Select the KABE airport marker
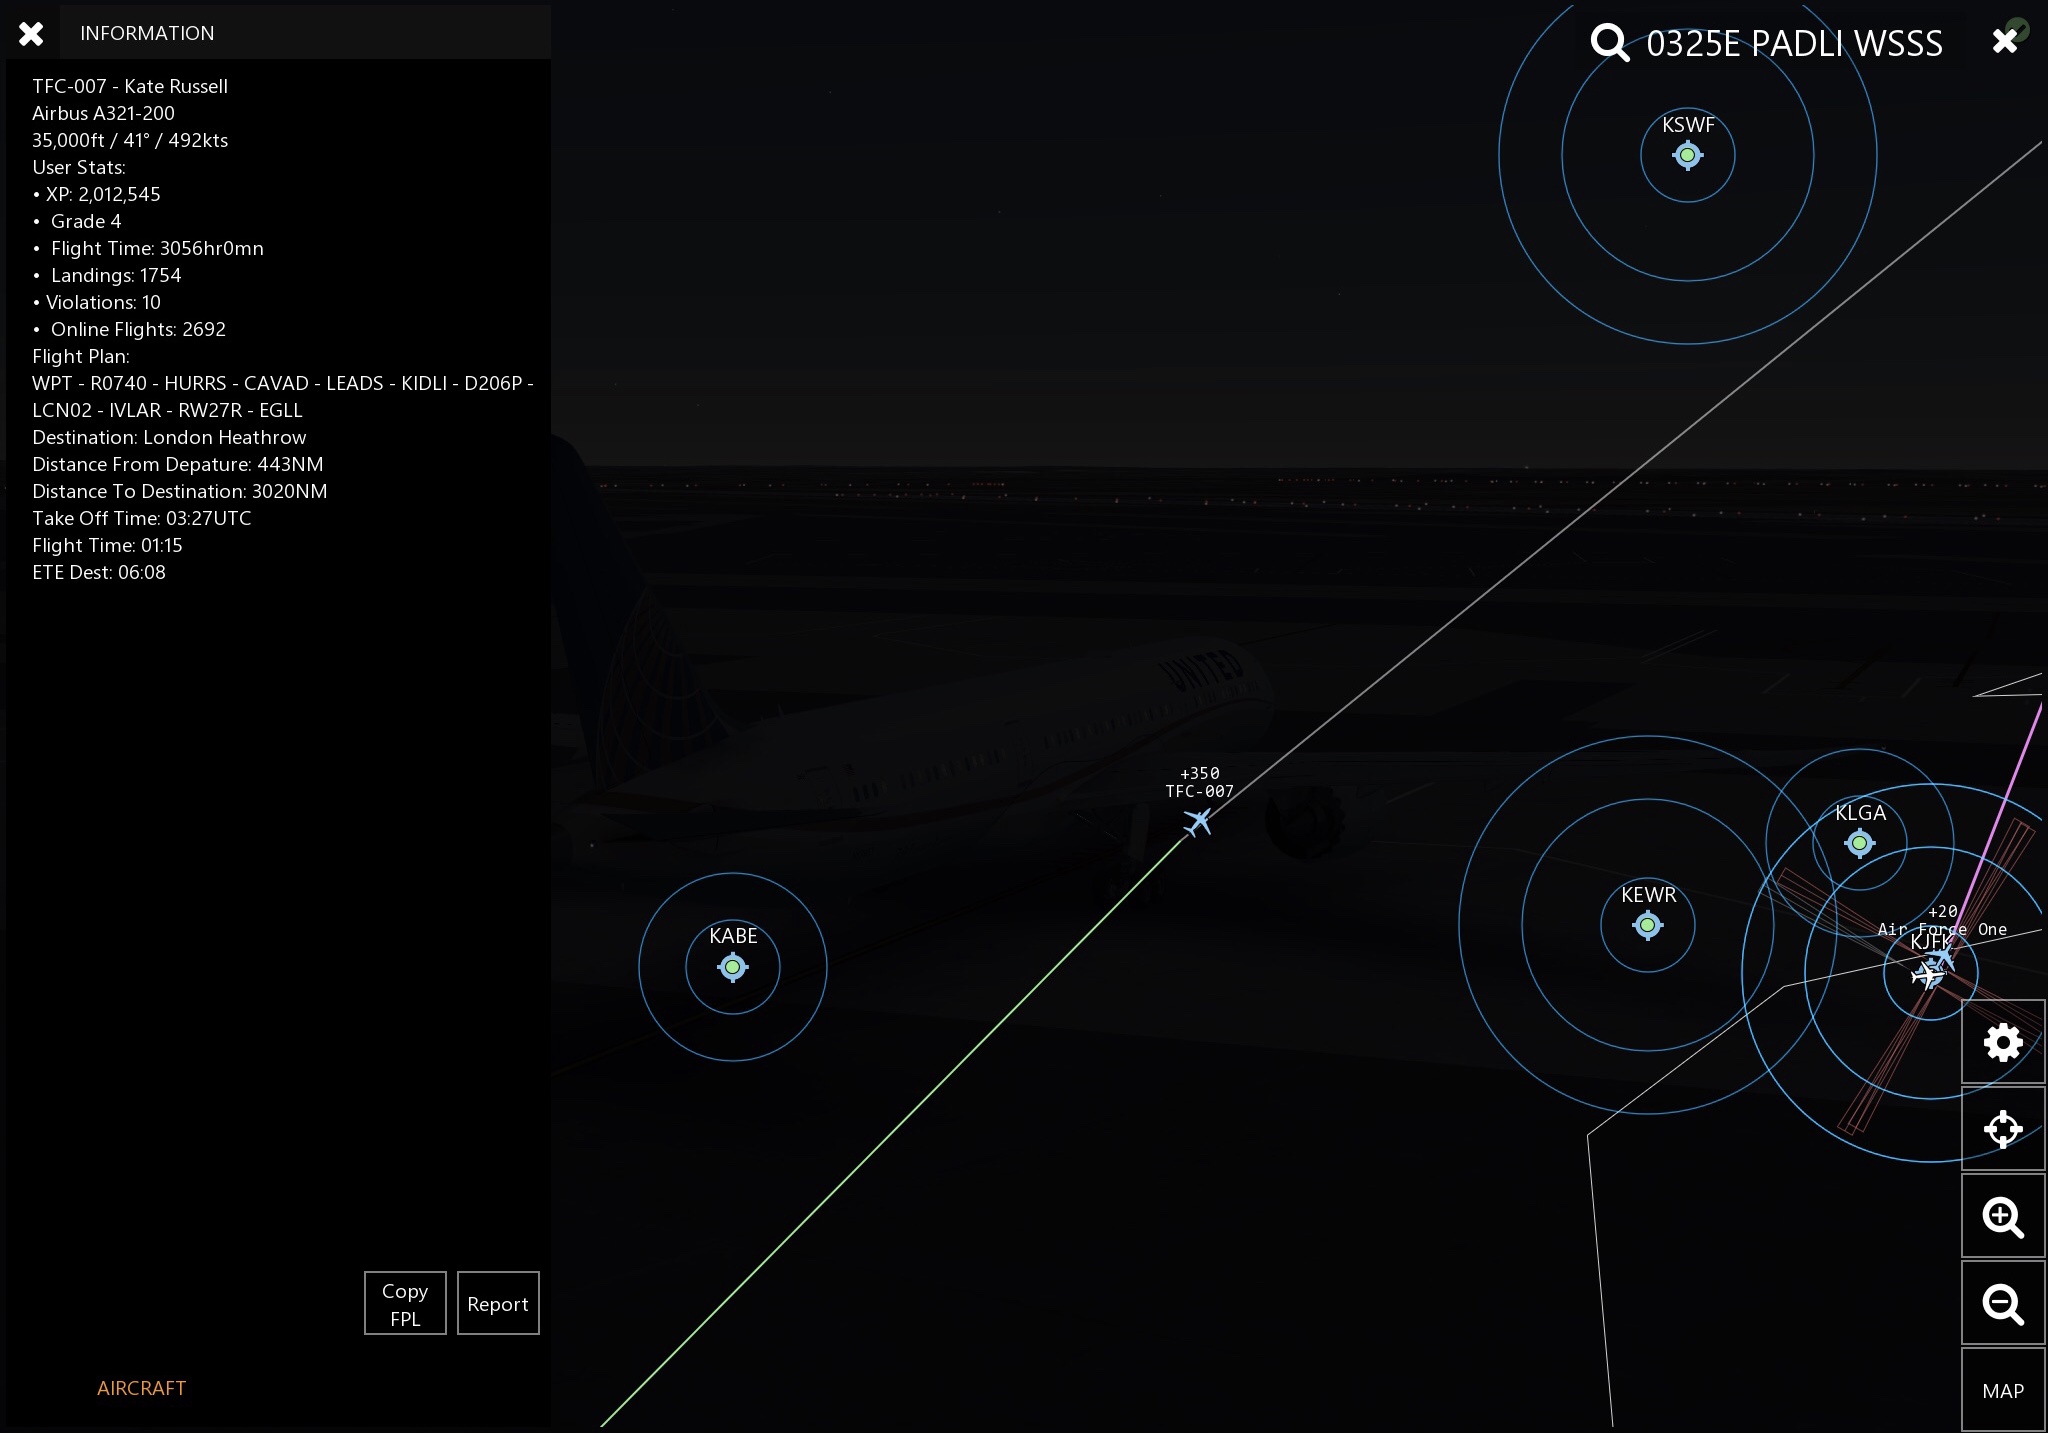The image size is (2048, 1433). click(x=733, y=967)
